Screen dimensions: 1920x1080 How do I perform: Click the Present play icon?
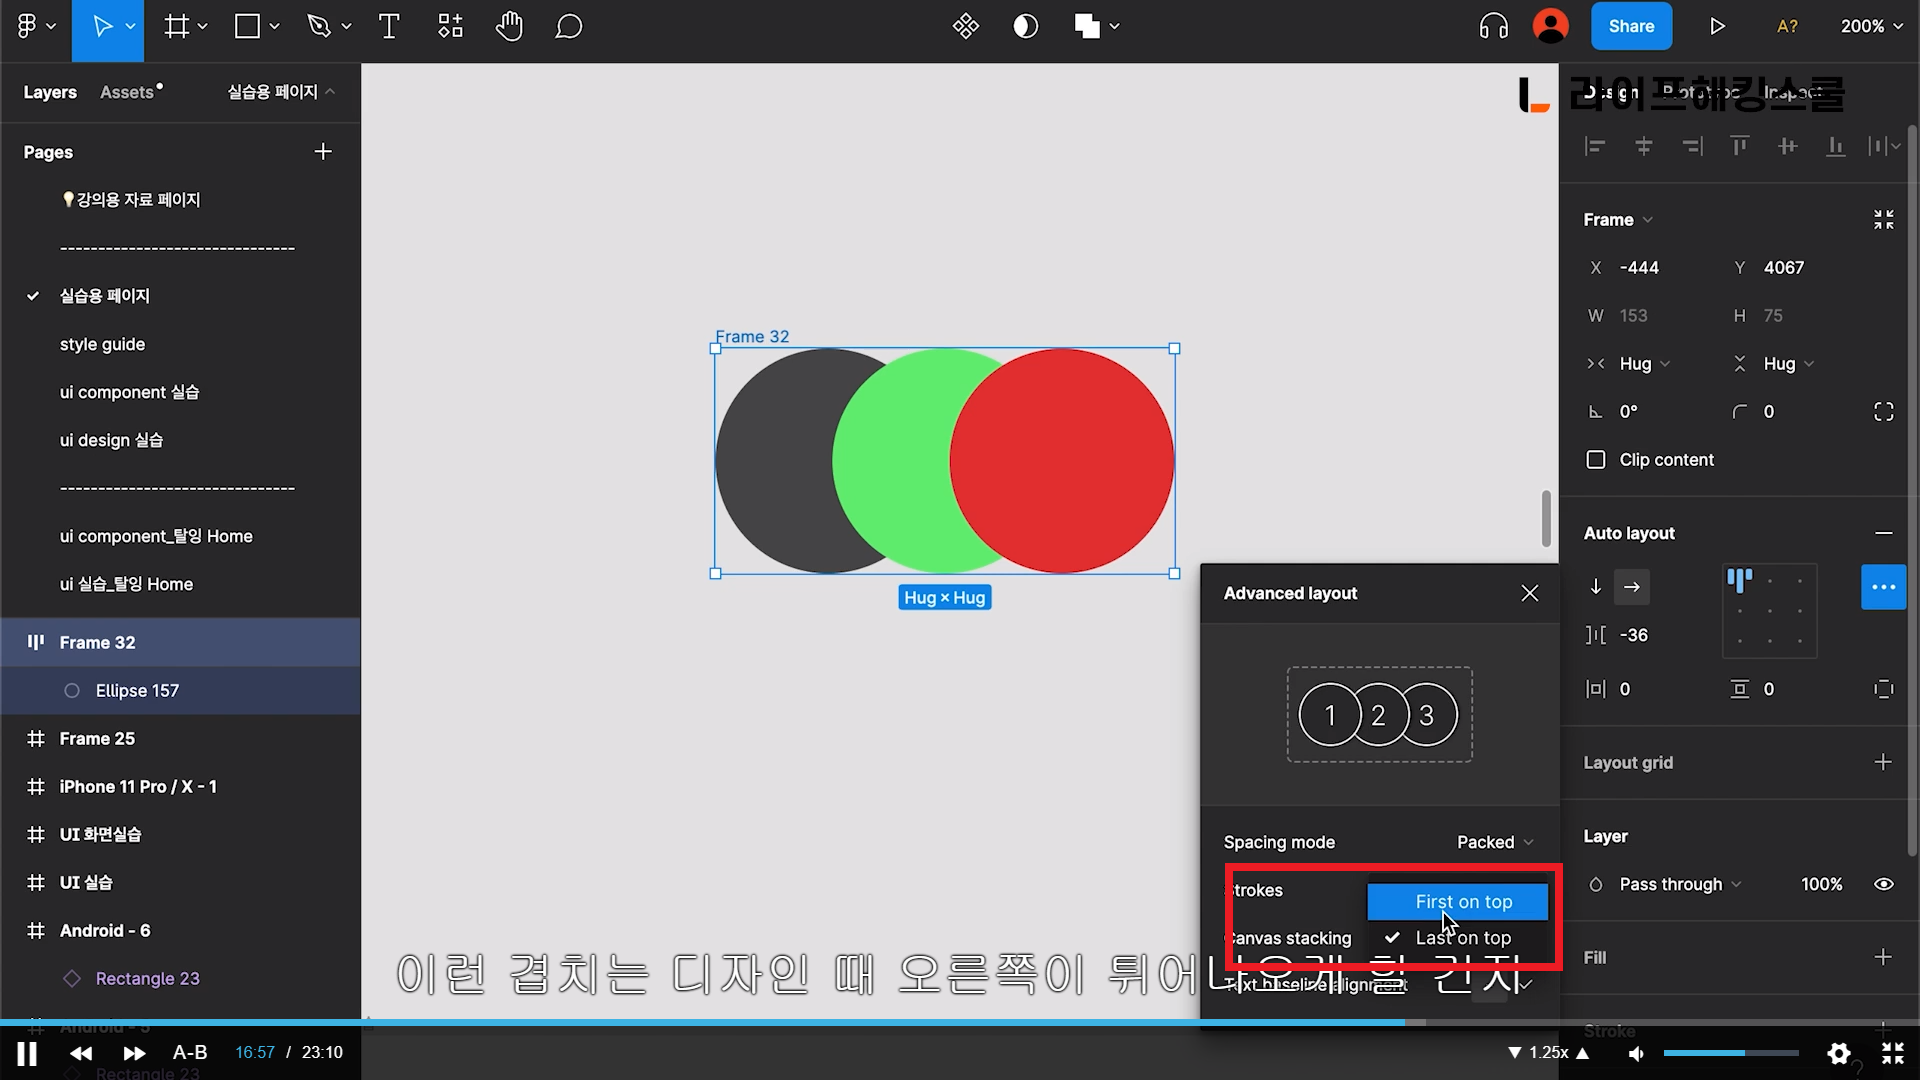(x=1717, y=27)
